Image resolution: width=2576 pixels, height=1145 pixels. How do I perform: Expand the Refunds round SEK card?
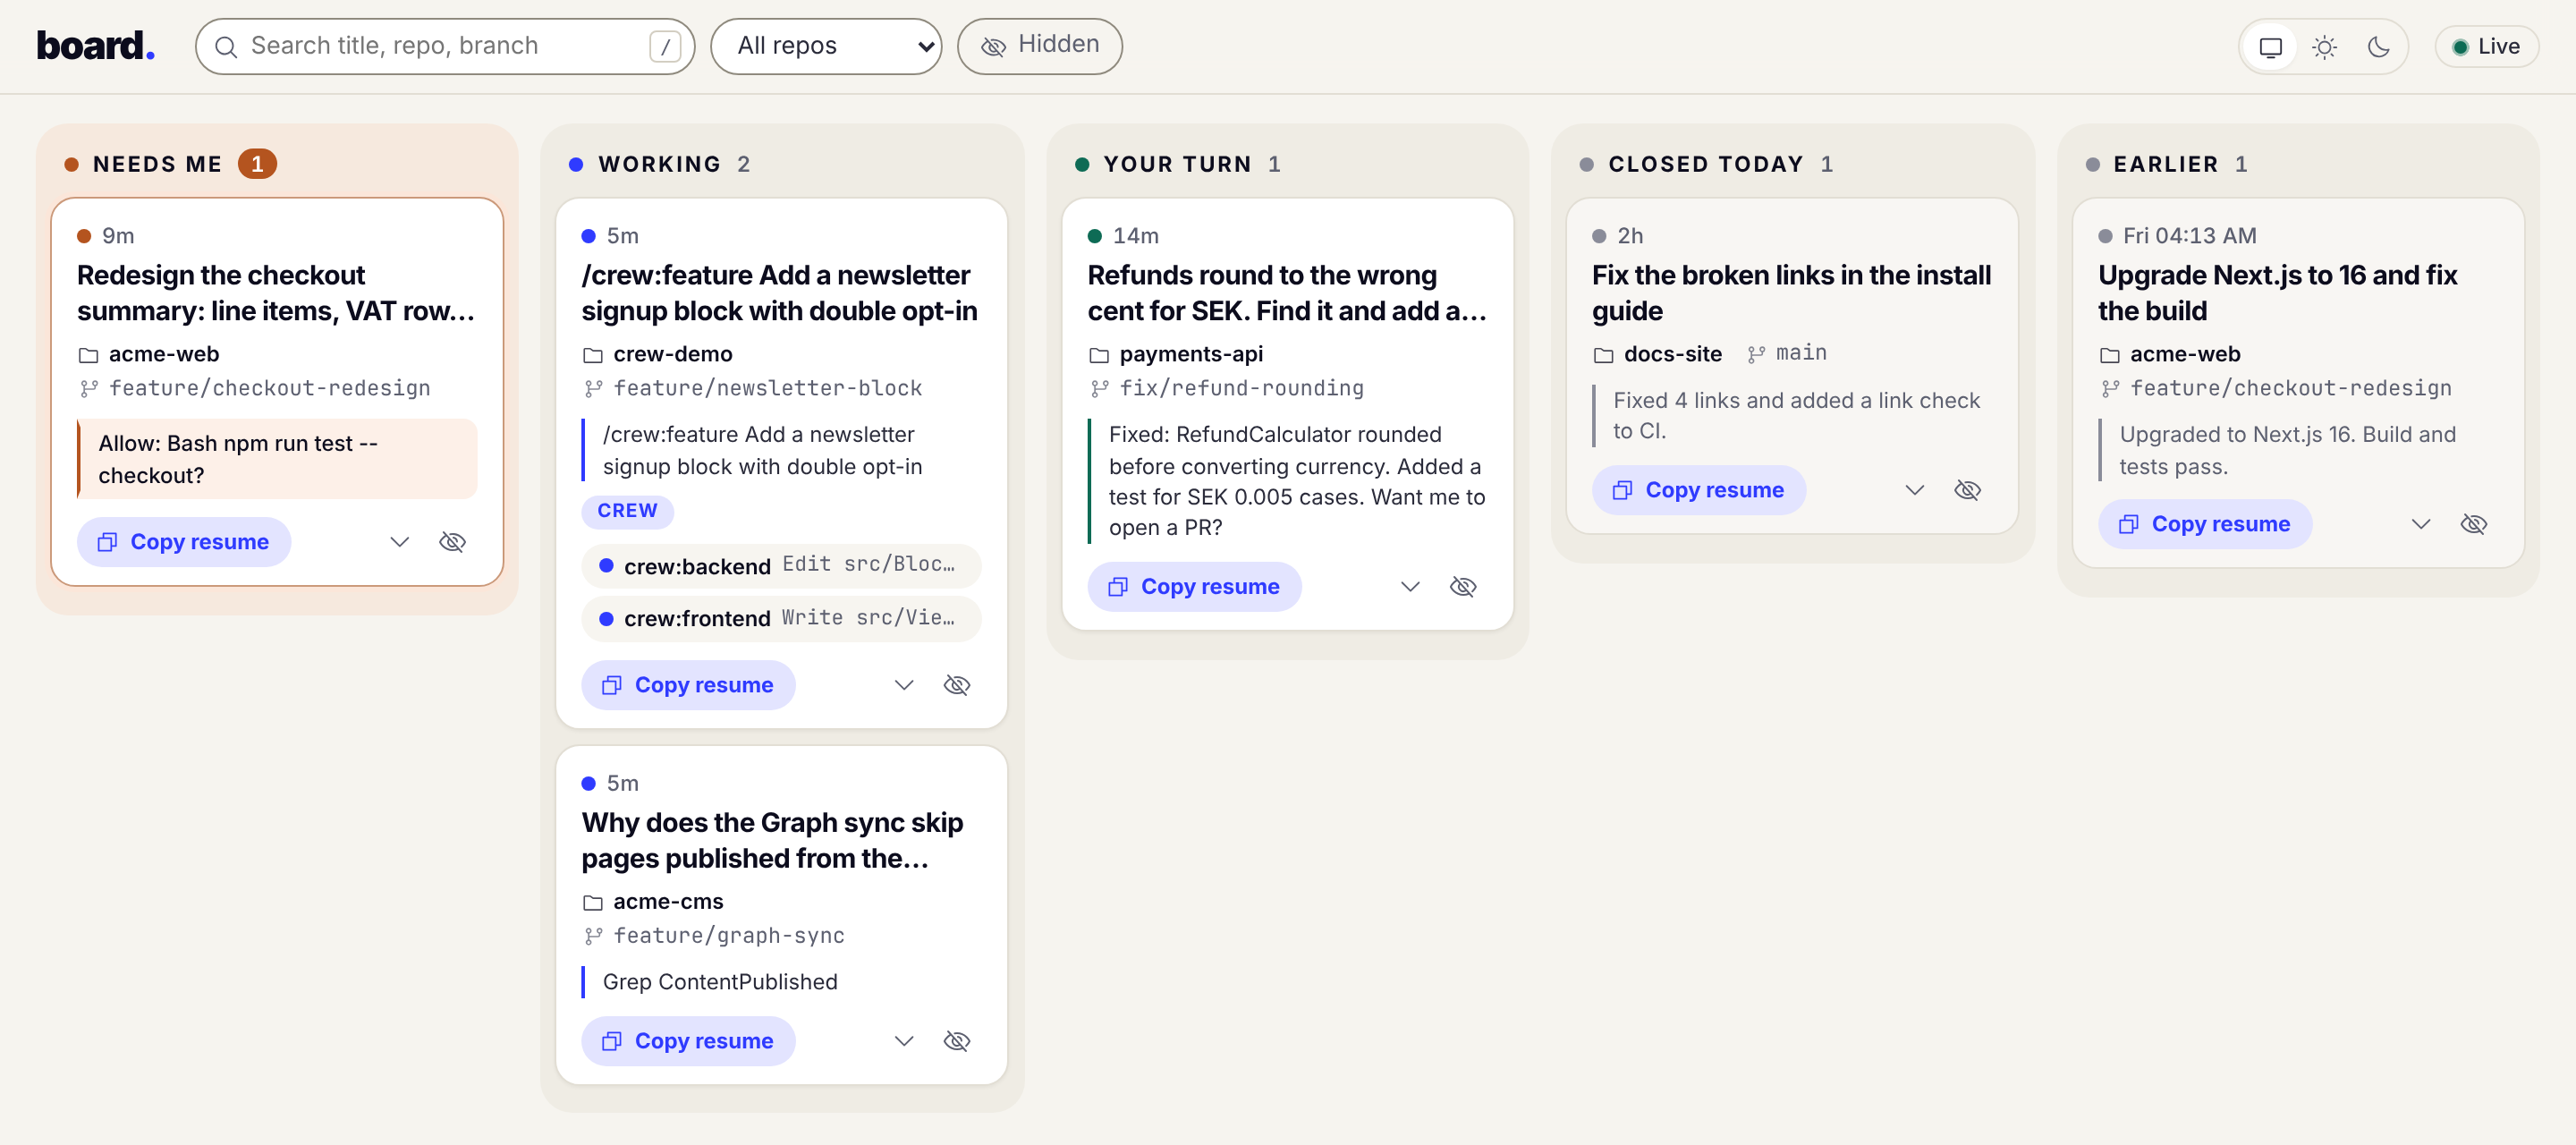1409,587
